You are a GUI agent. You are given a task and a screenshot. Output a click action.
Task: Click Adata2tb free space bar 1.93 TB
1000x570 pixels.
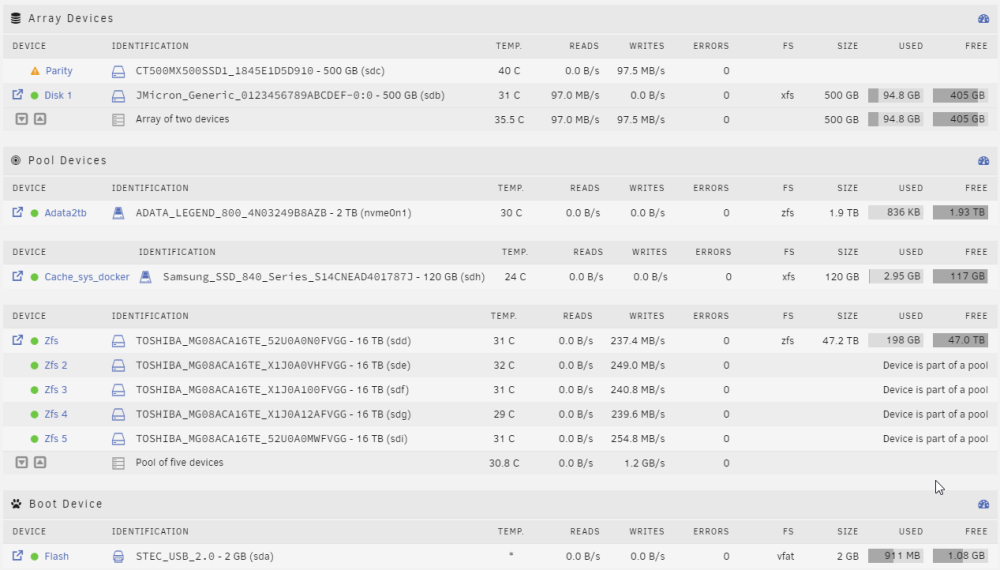click(960, 212)
